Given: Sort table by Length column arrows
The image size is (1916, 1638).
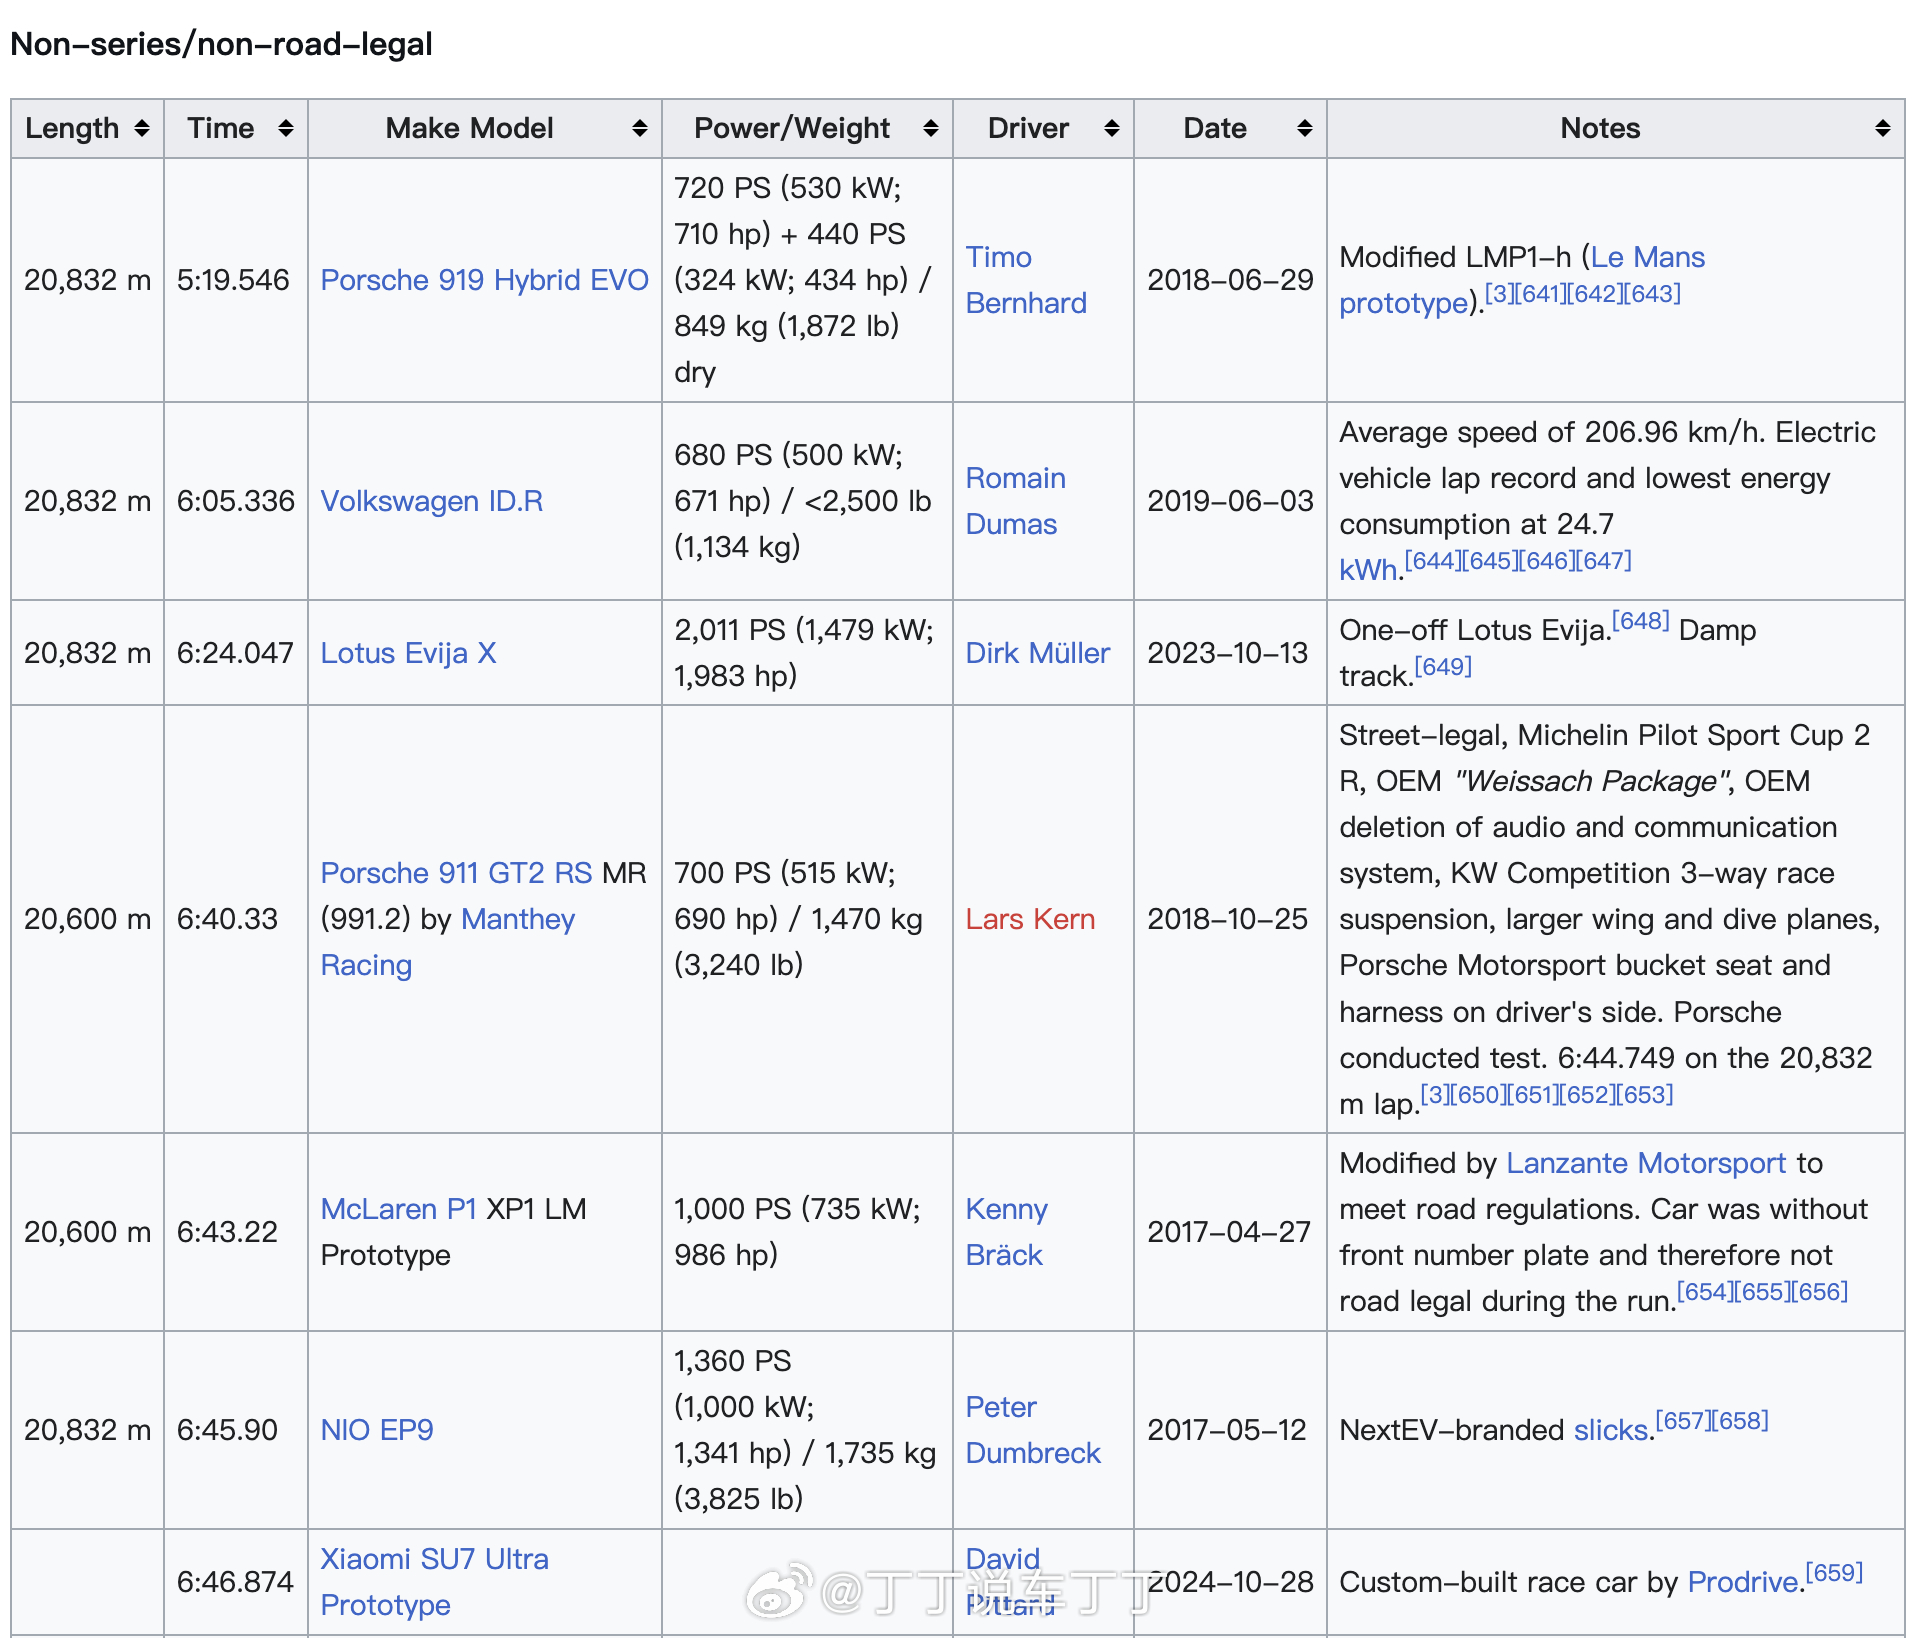Looking at the screenshot, I should [142, 128].
